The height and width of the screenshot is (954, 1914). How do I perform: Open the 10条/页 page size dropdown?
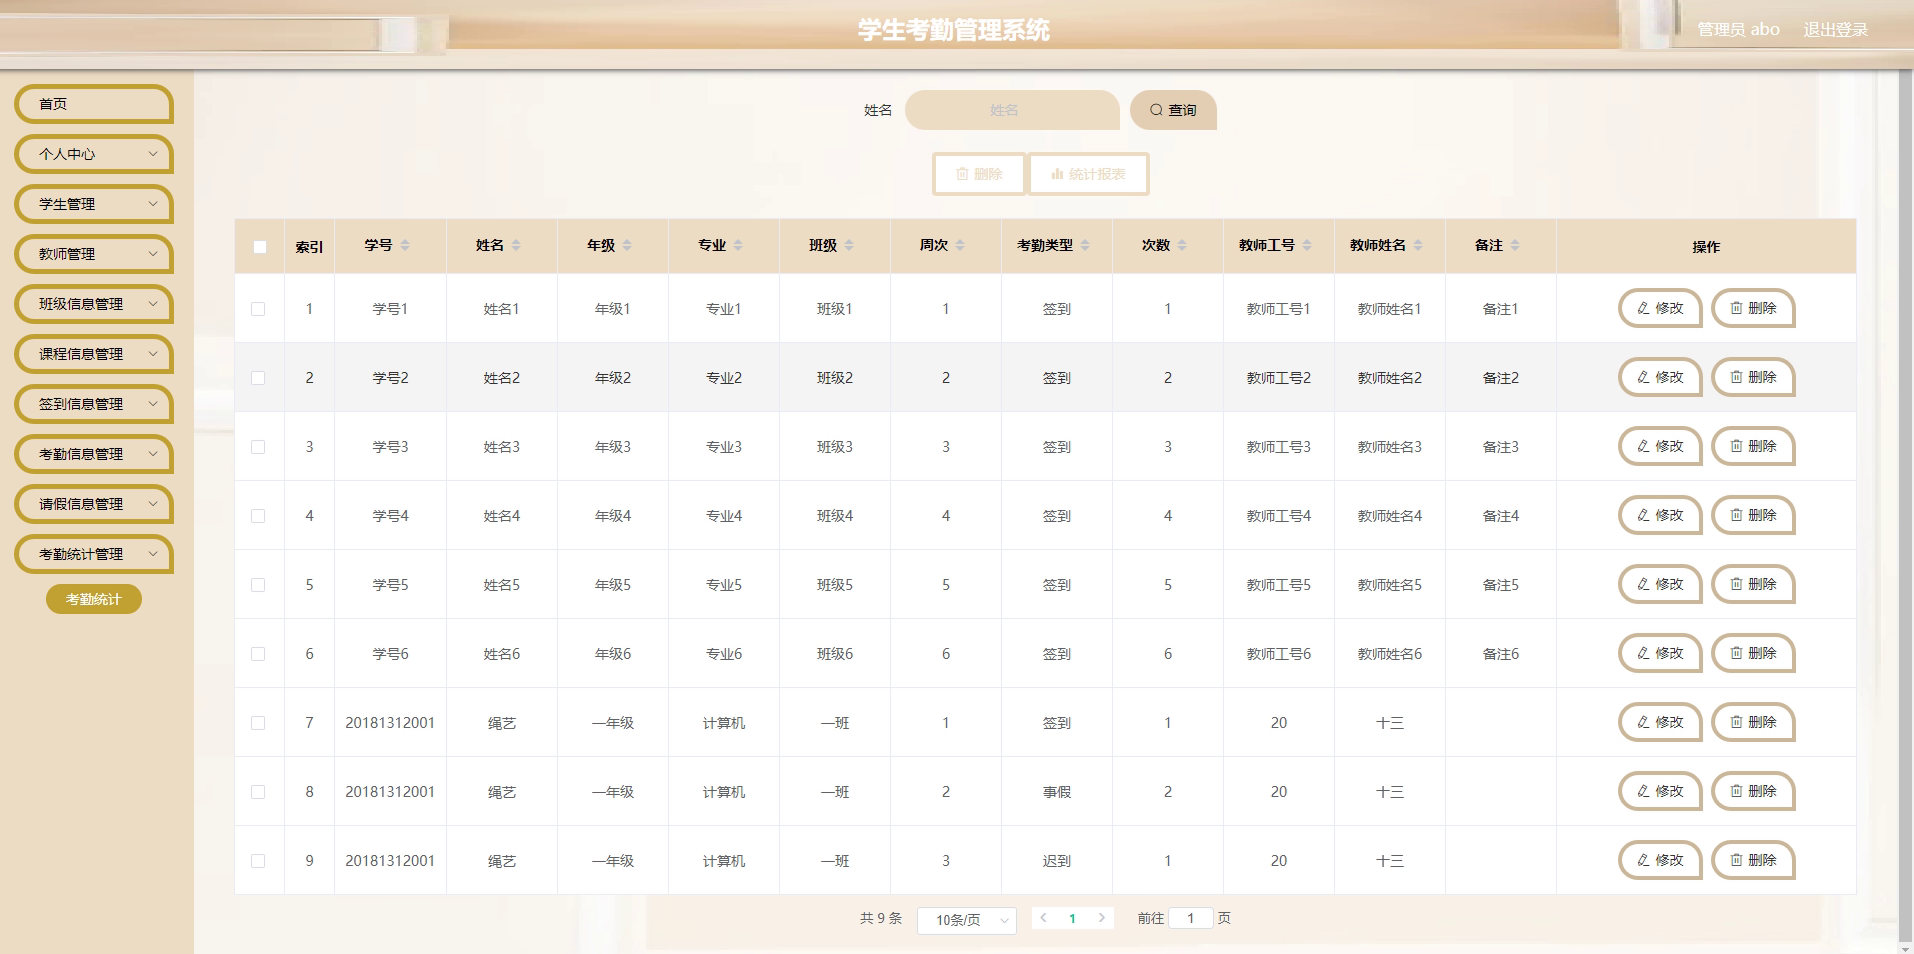click(x=966, y=920)
